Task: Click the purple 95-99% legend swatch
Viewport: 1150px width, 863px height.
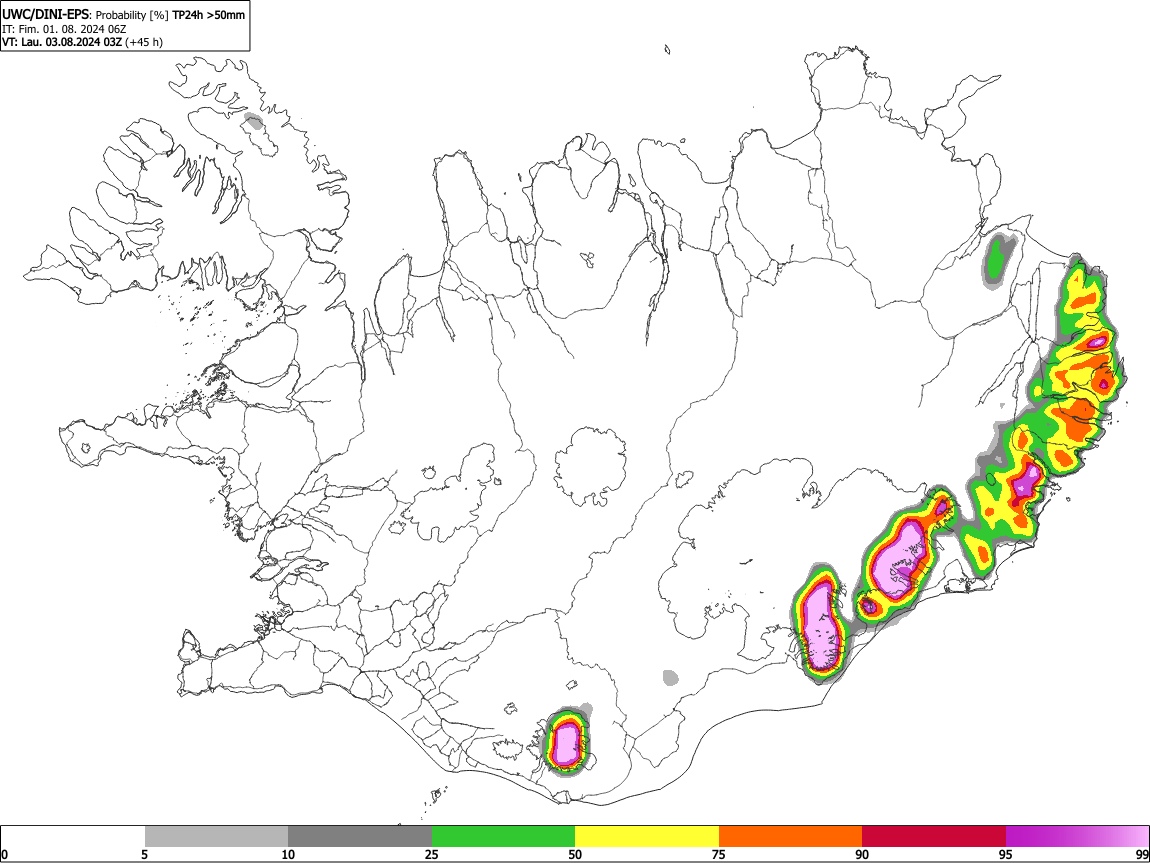Action: point(1077,837)
